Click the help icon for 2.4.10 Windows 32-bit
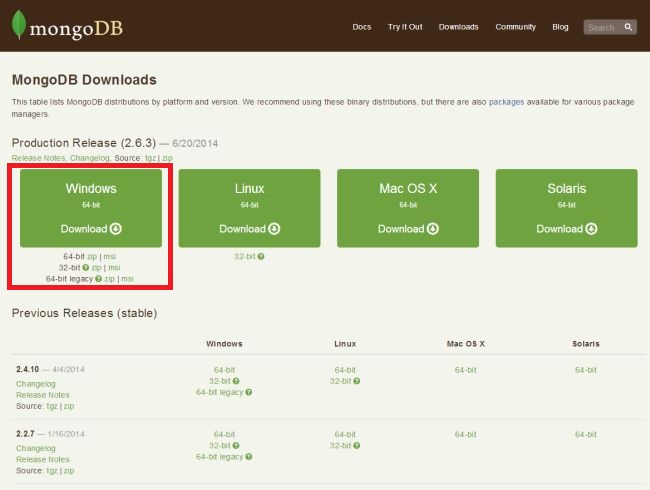650x490 pixels. coord(236,381)
